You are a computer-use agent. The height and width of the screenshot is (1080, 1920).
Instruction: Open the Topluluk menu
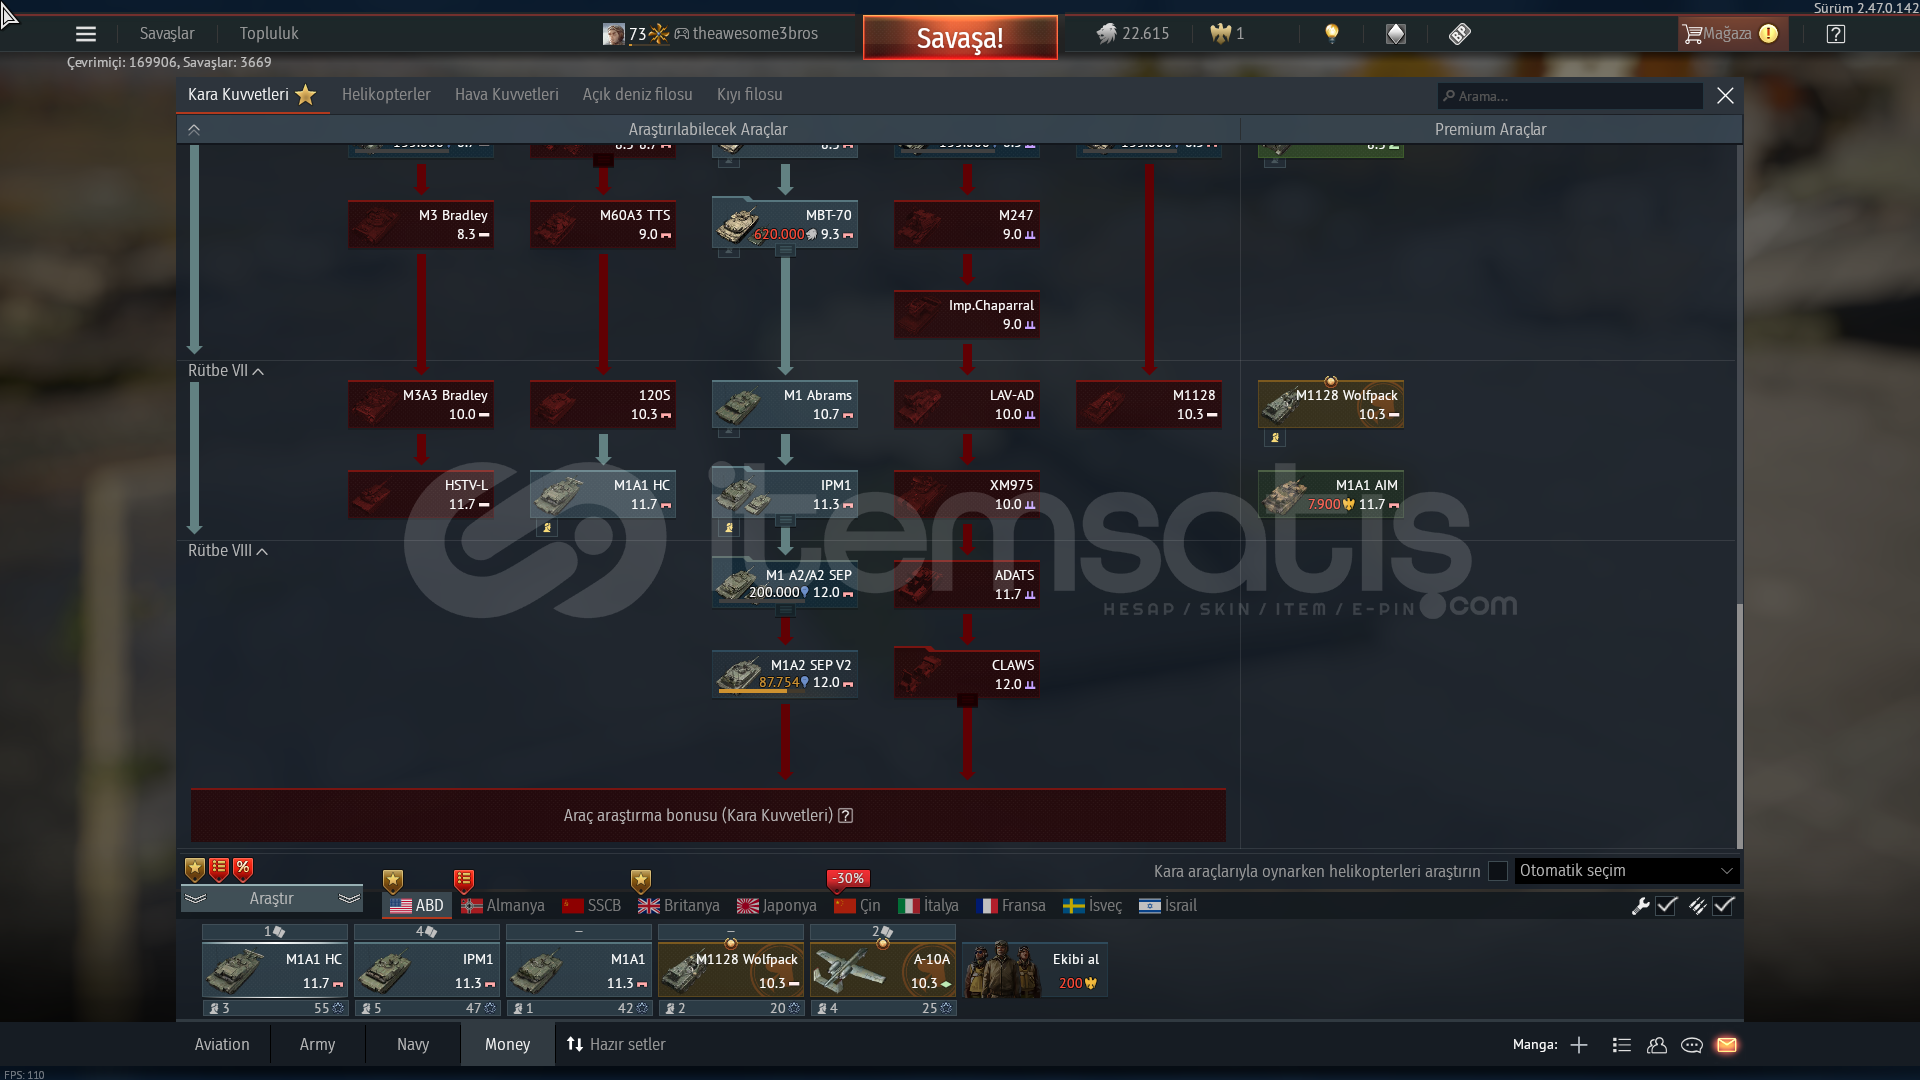pyautogui.click(x=269, y=34)
